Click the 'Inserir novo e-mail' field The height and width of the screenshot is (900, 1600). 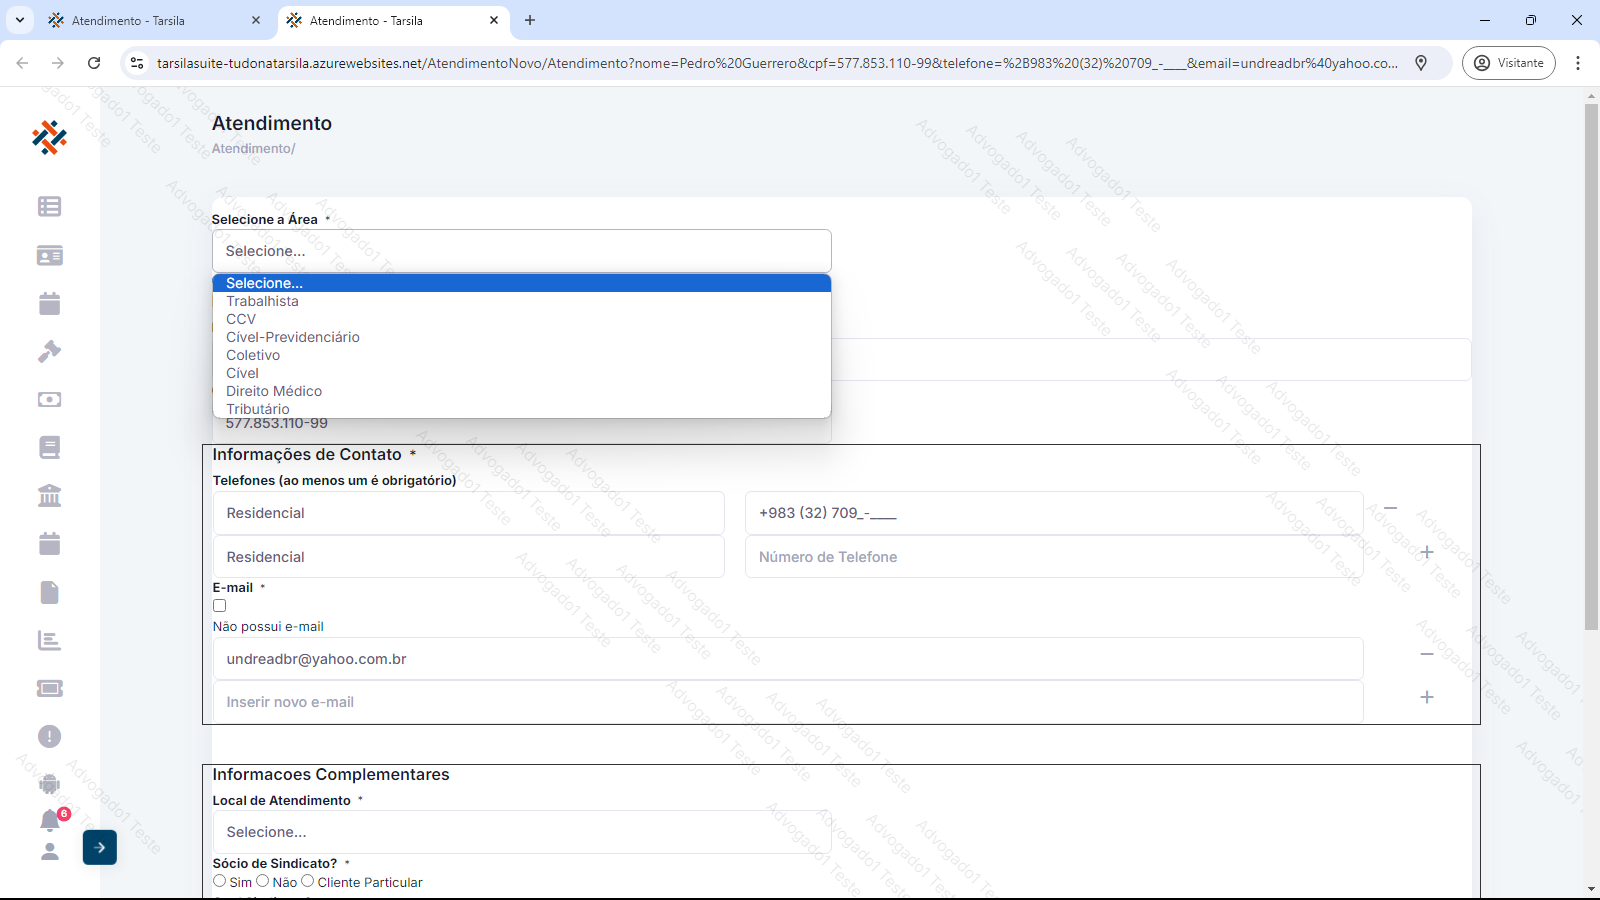click(x=787, y=702)
